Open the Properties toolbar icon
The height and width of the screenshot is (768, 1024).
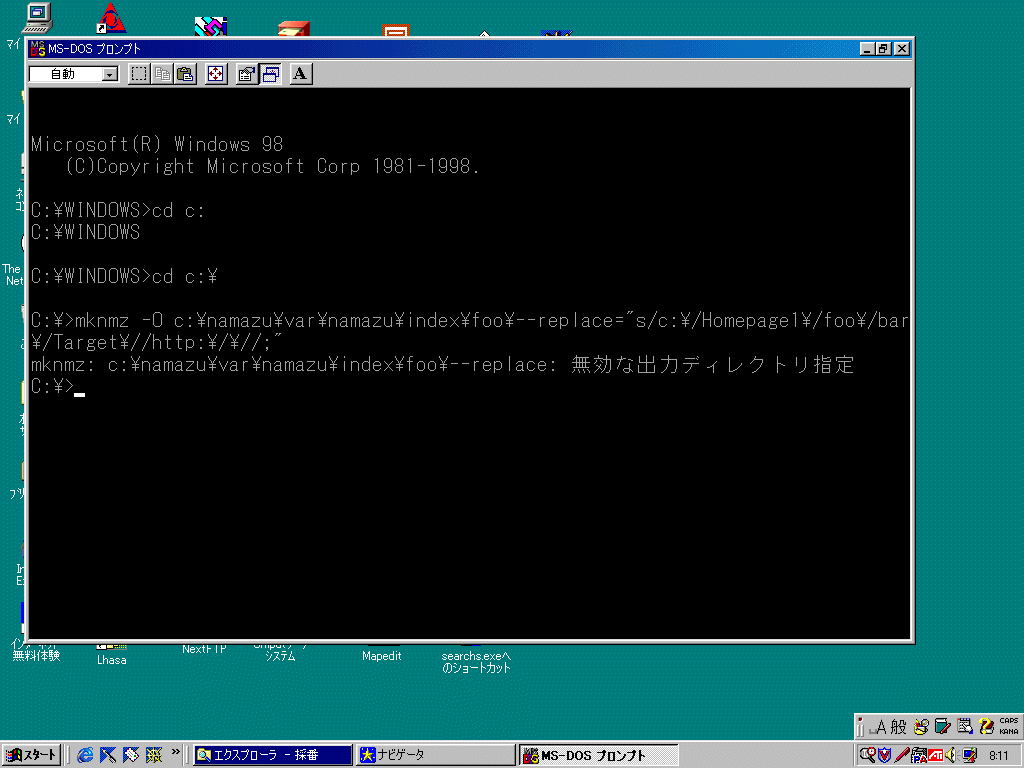click(x=247, y=74)
